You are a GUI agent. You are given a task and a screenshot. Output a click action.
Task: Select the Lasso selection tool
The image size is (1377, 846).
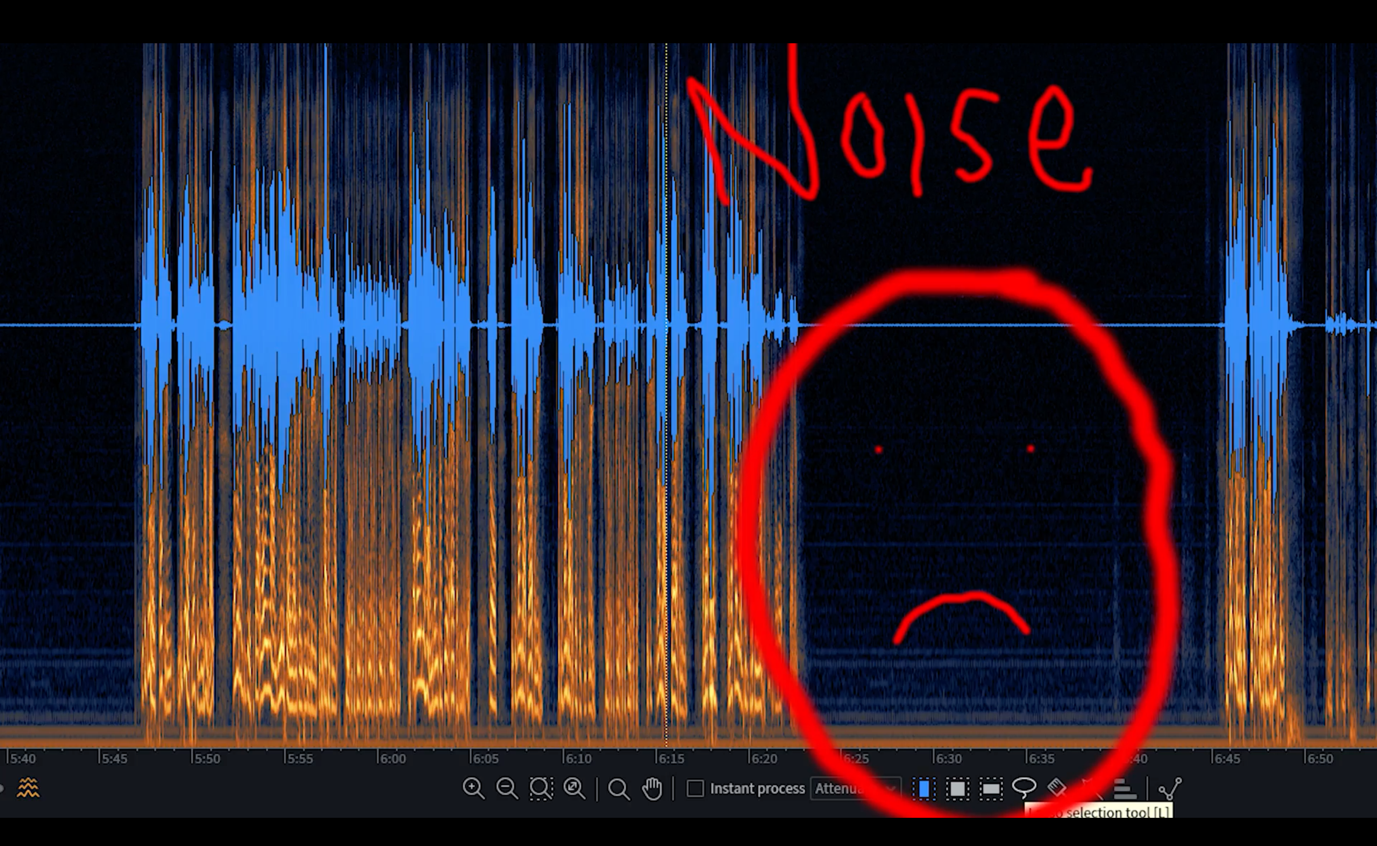pyautogui.click(x=1024, y=789)
